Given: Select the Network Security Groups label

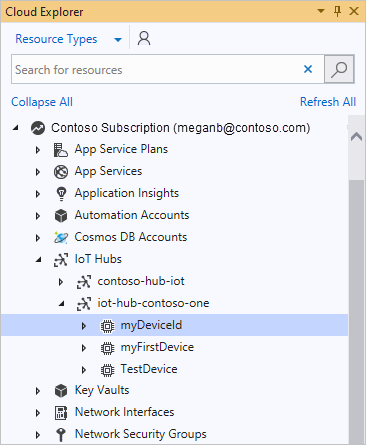Looking at the screenshot, I should 140,434.
